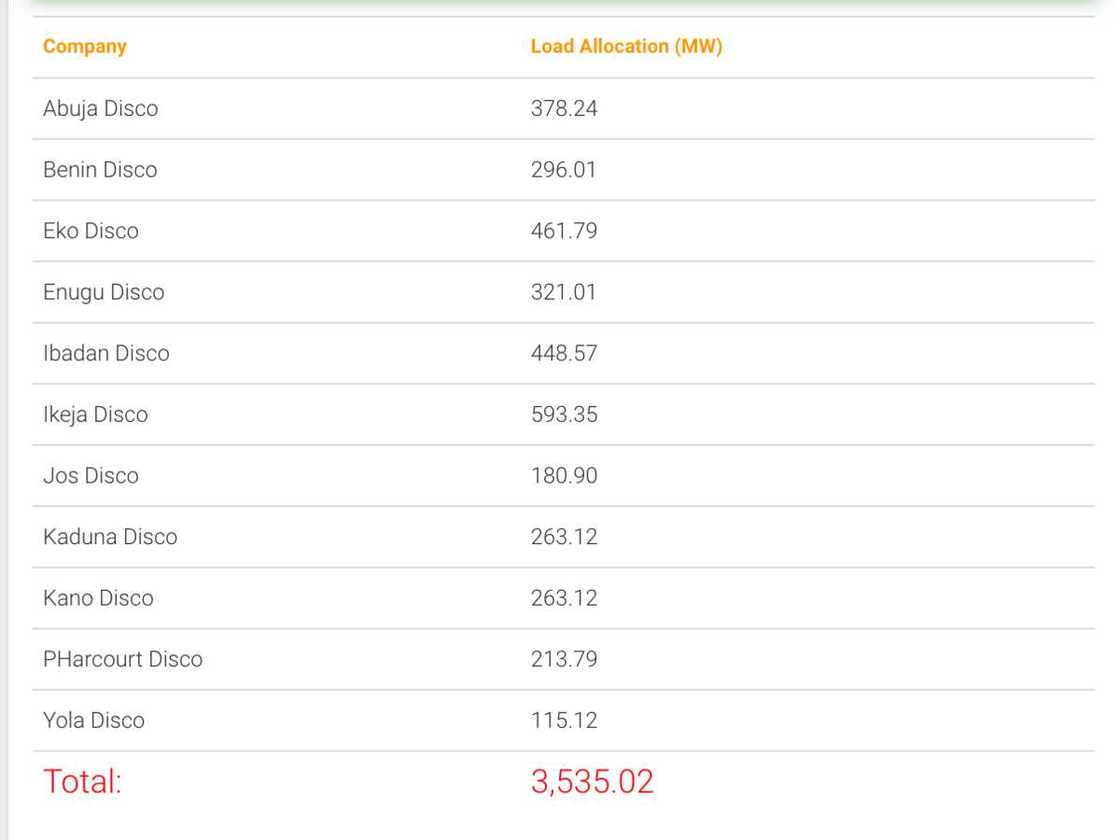Click the Kano Disco company name
This screenshot has width=1120, height=840.
[x=97, y=597]
